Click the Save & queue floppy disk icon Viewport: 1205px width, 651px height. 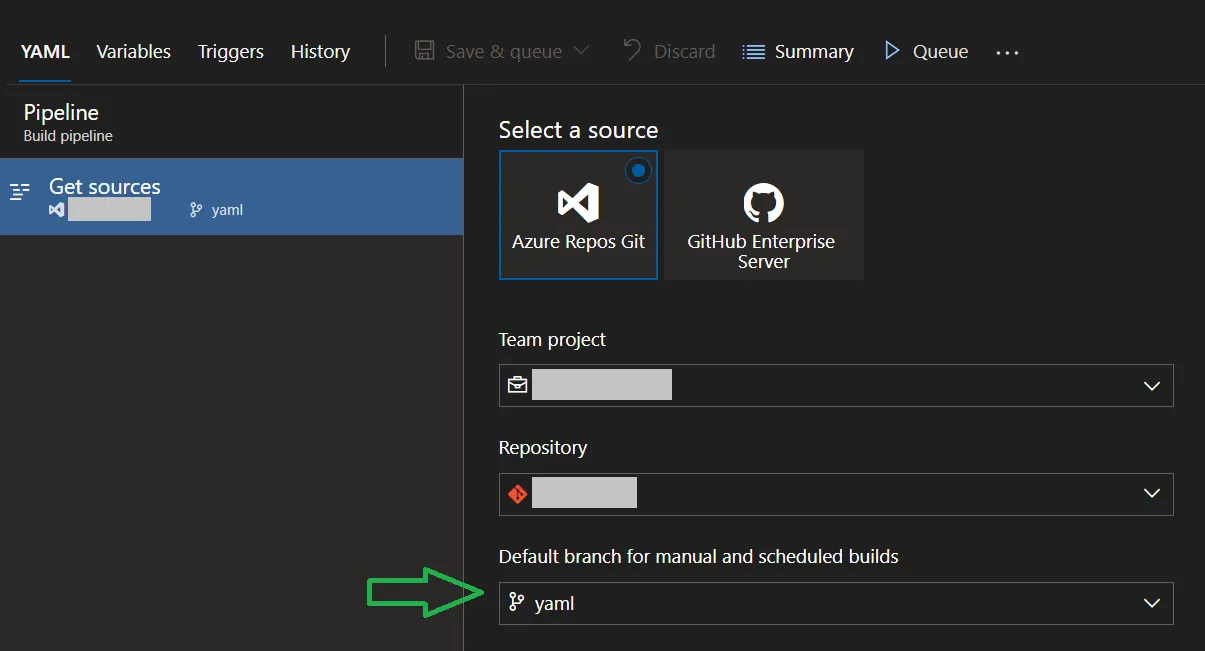coord(424,51)
